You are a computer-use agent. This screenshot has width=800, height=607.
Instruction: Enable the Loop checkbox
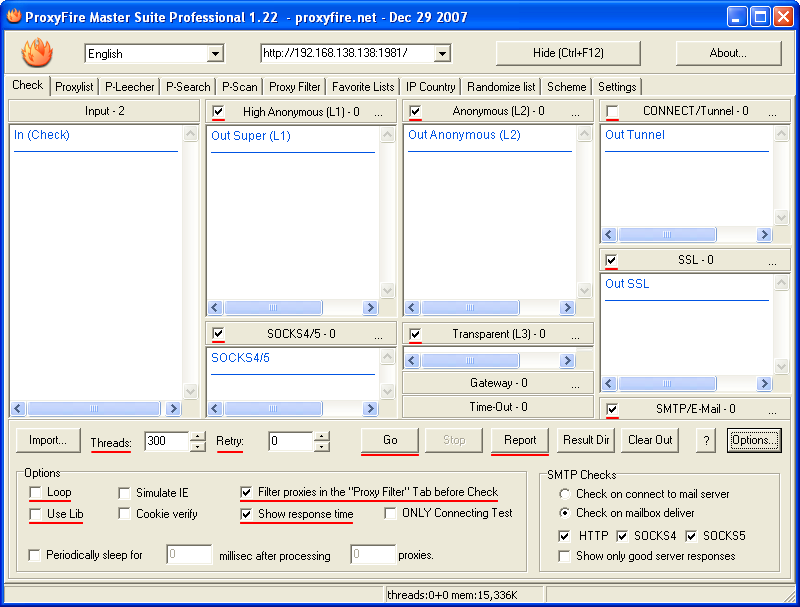pos(36,493)
